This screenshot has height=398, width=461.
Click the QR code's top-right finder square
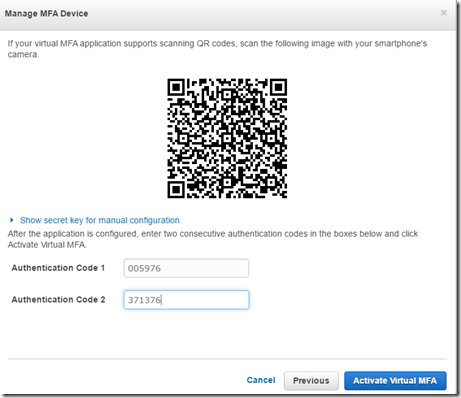(278, 87)
